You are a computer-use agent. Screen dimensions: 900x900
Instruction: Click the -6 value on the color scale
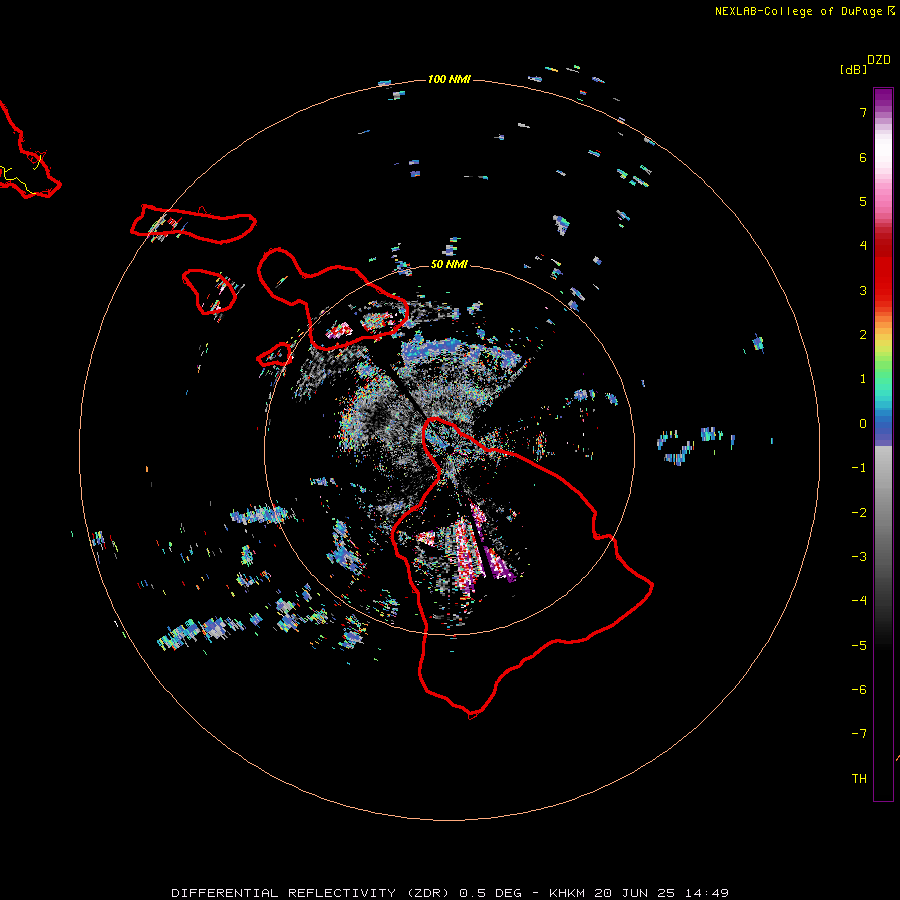(859, 690)
